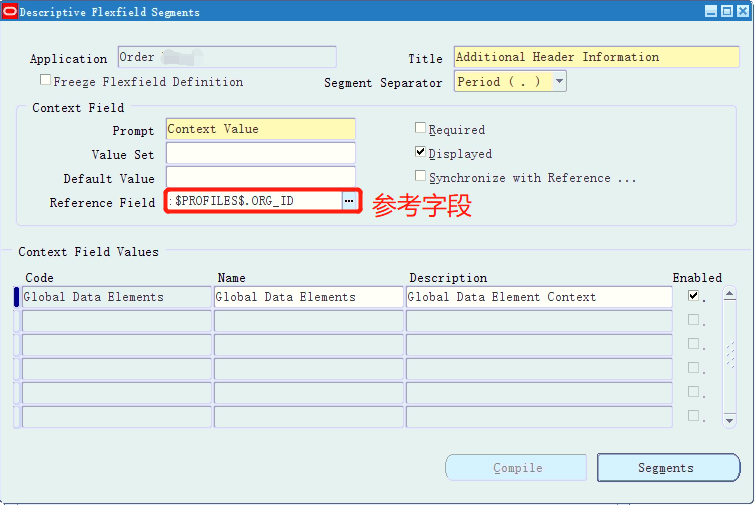
Task: Enable Freeze Flexfield Definition checkbox
Action: click(45, 80)
